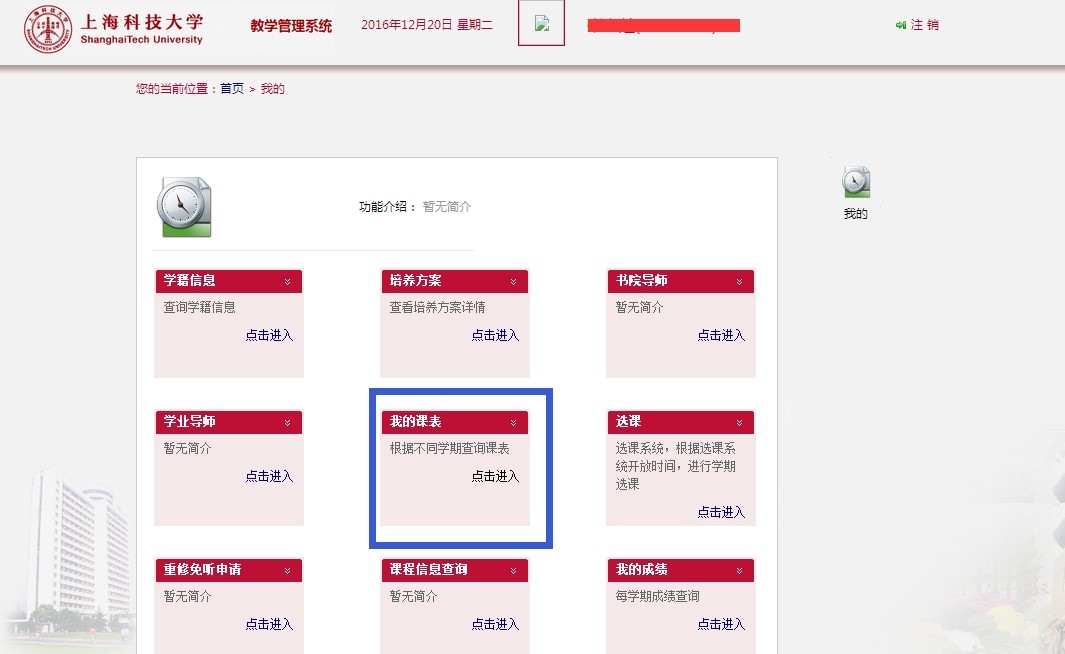The image size is (1065, 654).
Task: Collapse the 书院导师 card chevron
Action: [739, 282]
